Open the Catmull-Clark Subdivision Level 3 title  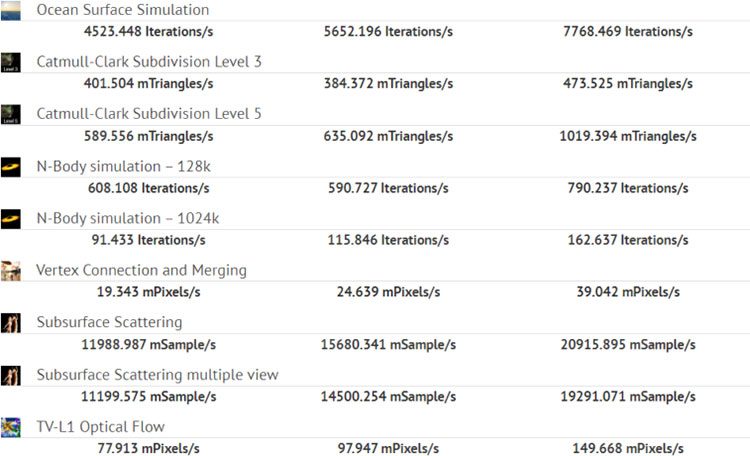(x=149, y=62)
